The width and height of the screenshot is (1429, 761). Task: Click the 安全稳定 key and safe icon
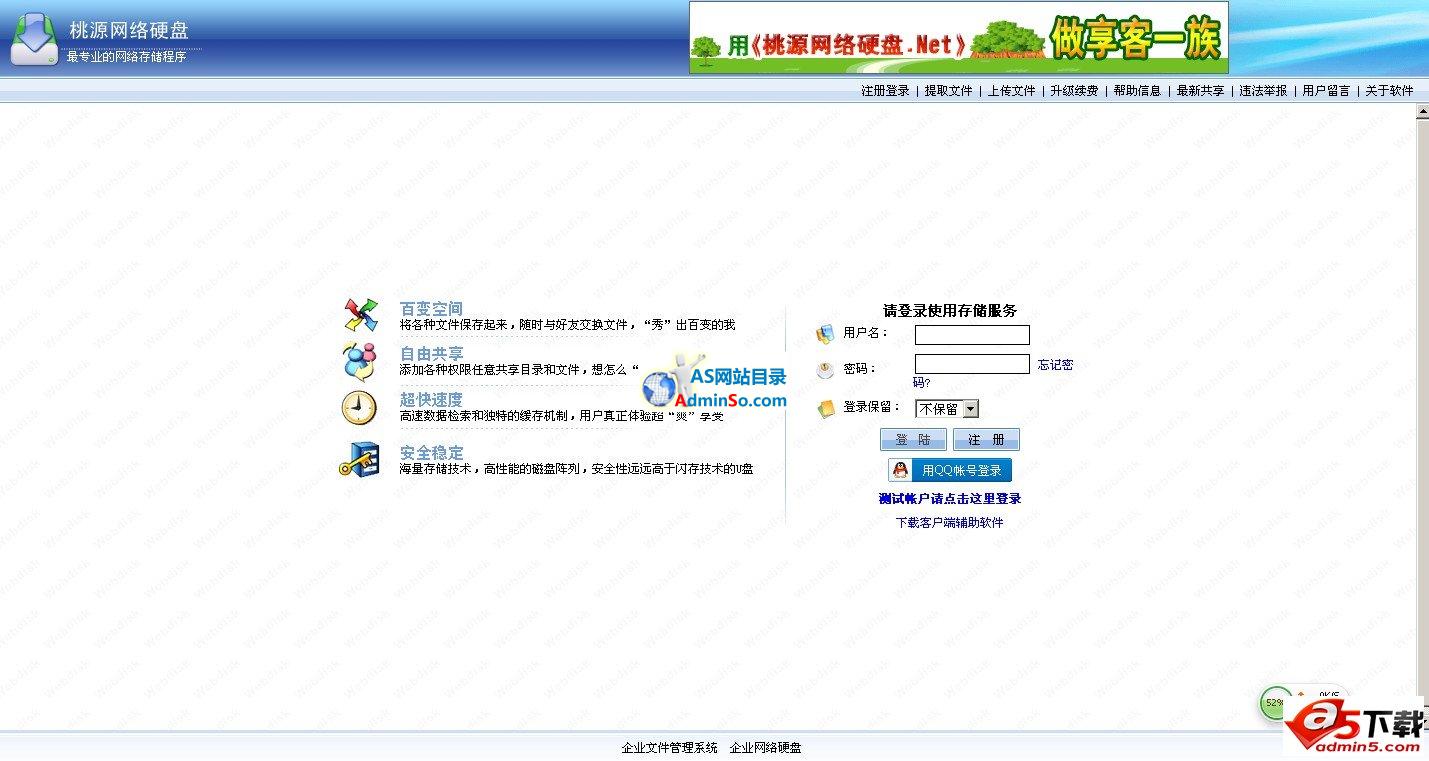[359, 459]
